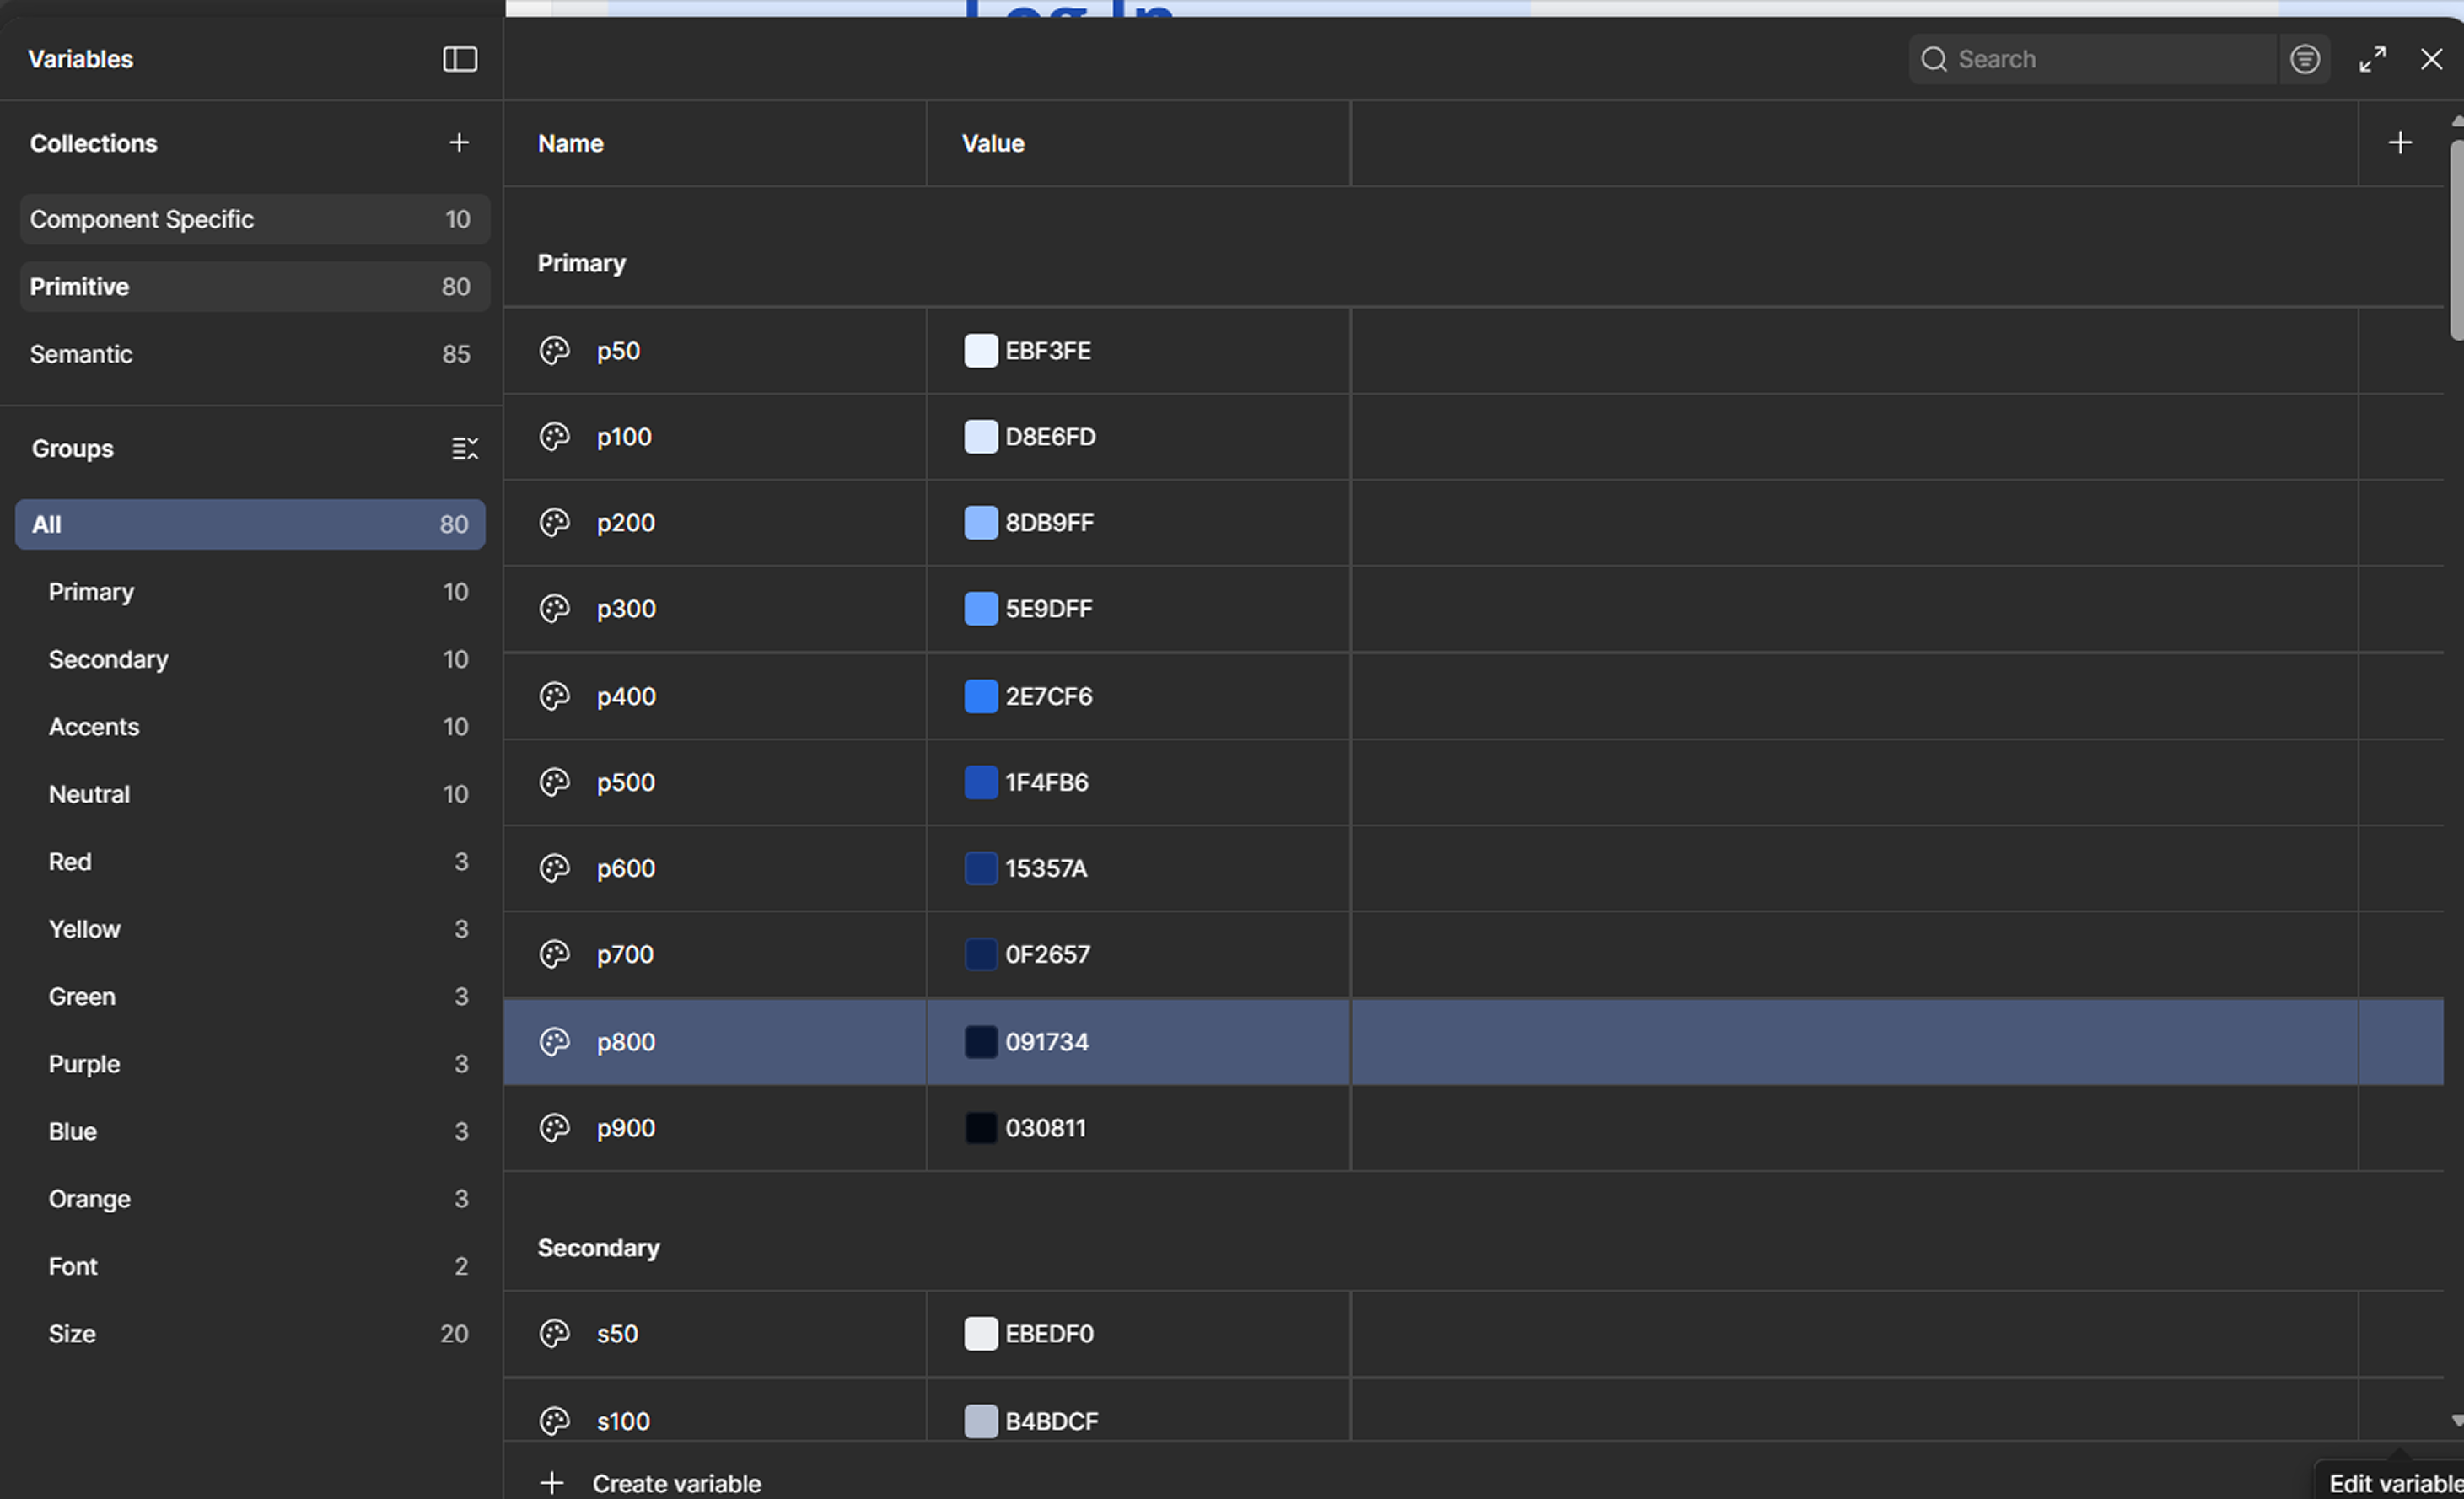
Task: Click the plus icon to add a variable
Action: 2400,142
